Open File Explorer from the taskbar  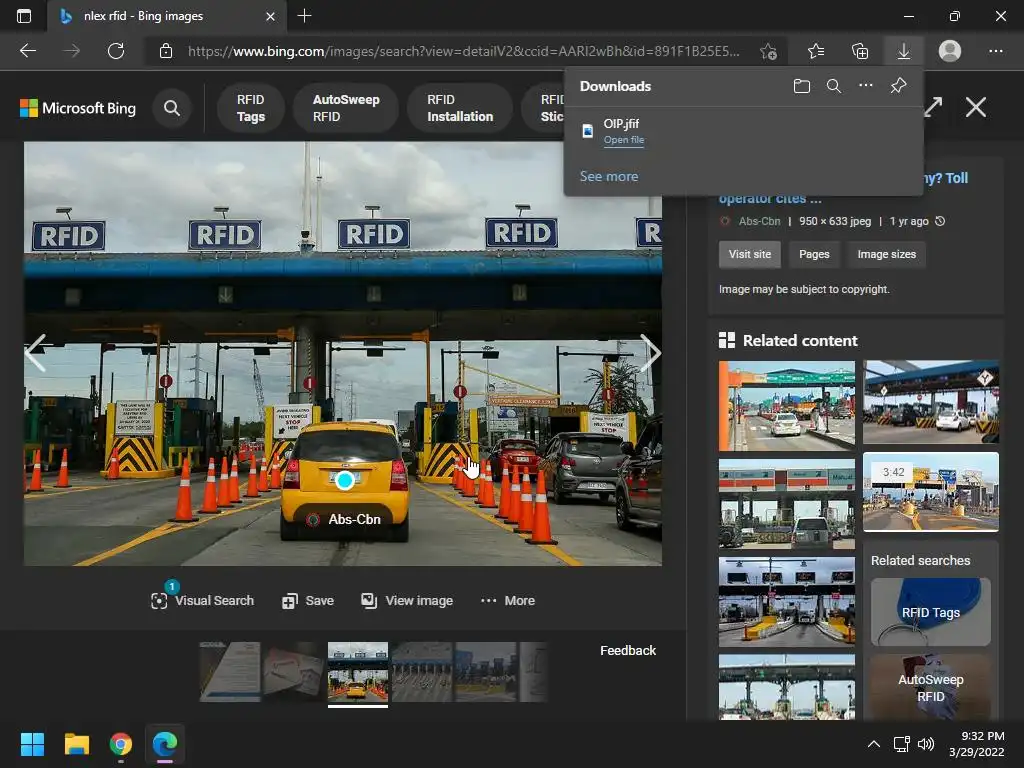click(x=77, y=744)
